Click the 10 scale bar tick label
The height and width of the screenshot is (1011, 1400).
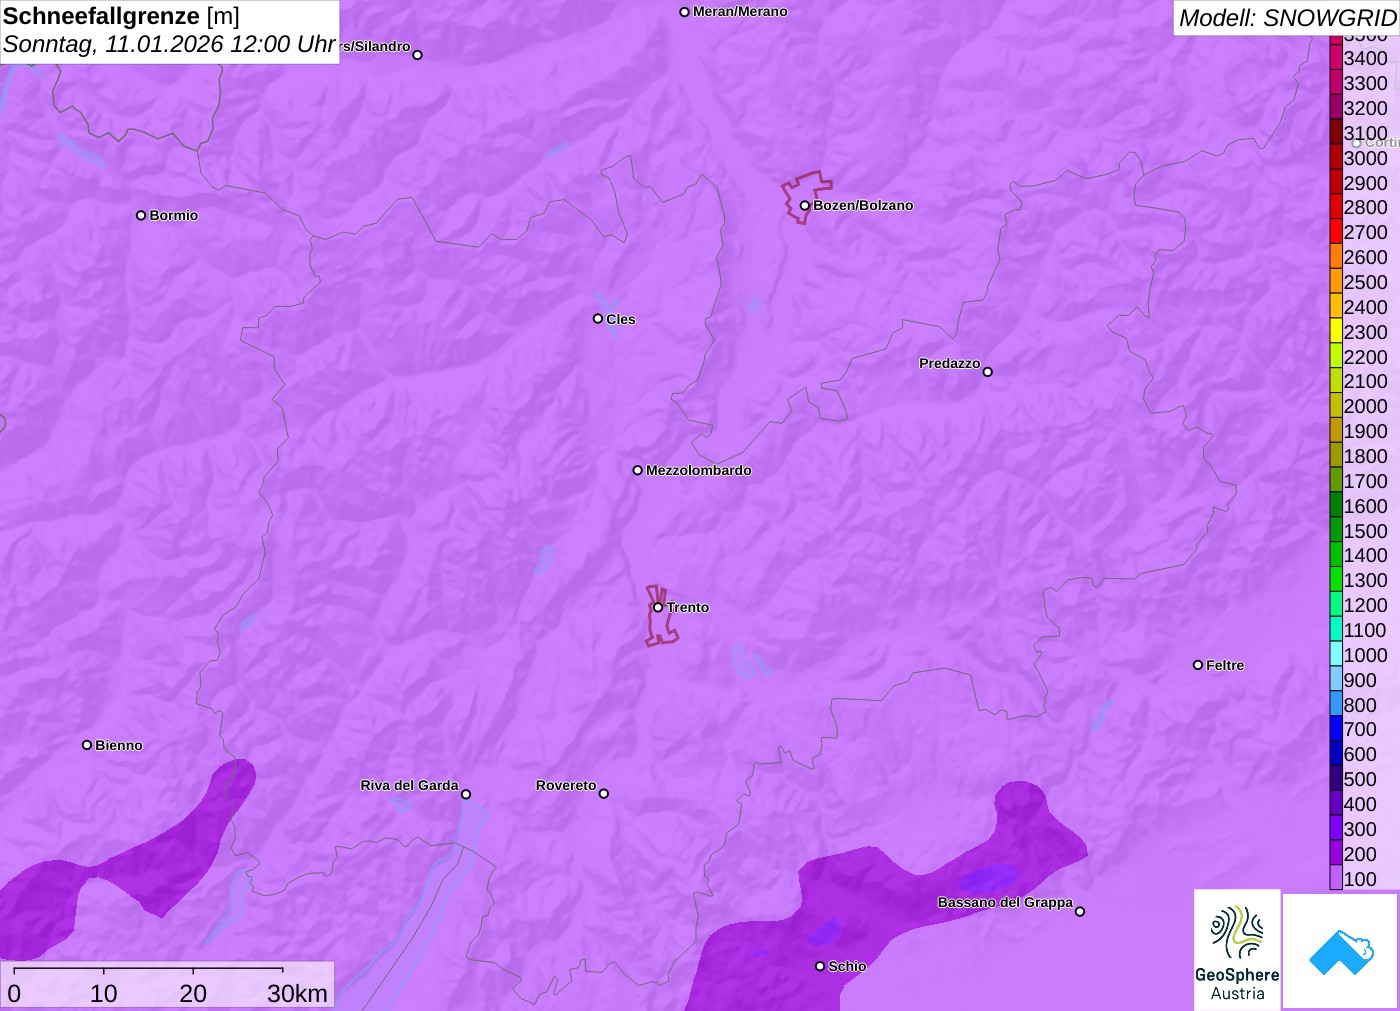(x=104, y=993)
